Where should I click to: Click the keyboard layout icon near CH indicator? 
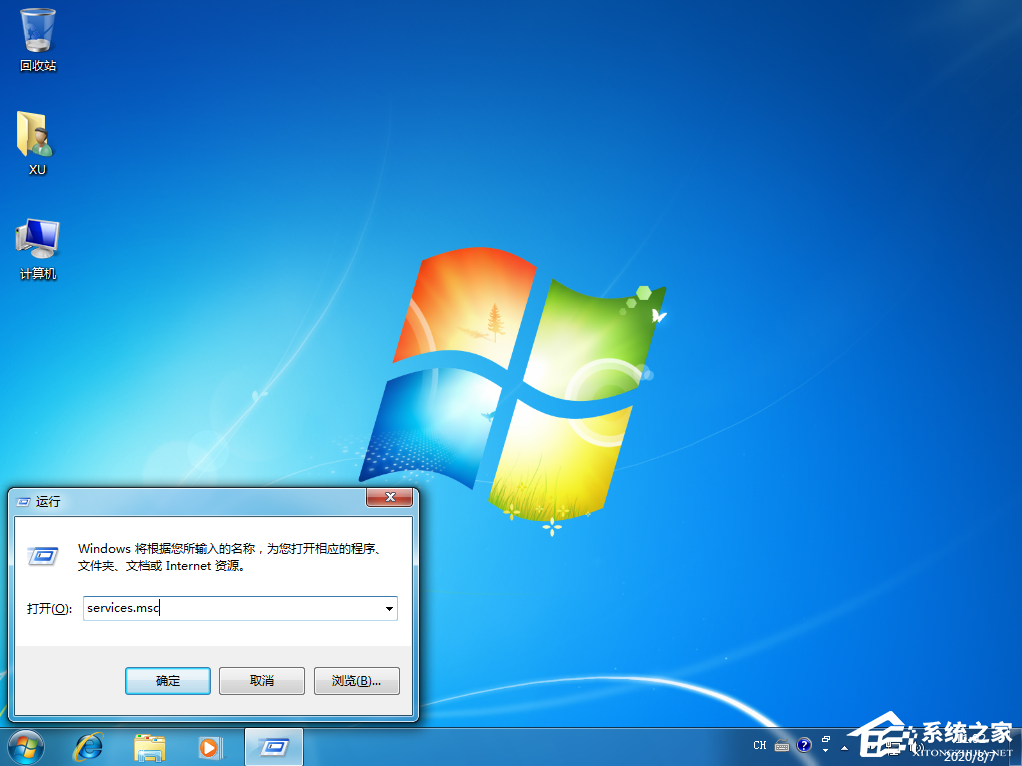(782, 745)
